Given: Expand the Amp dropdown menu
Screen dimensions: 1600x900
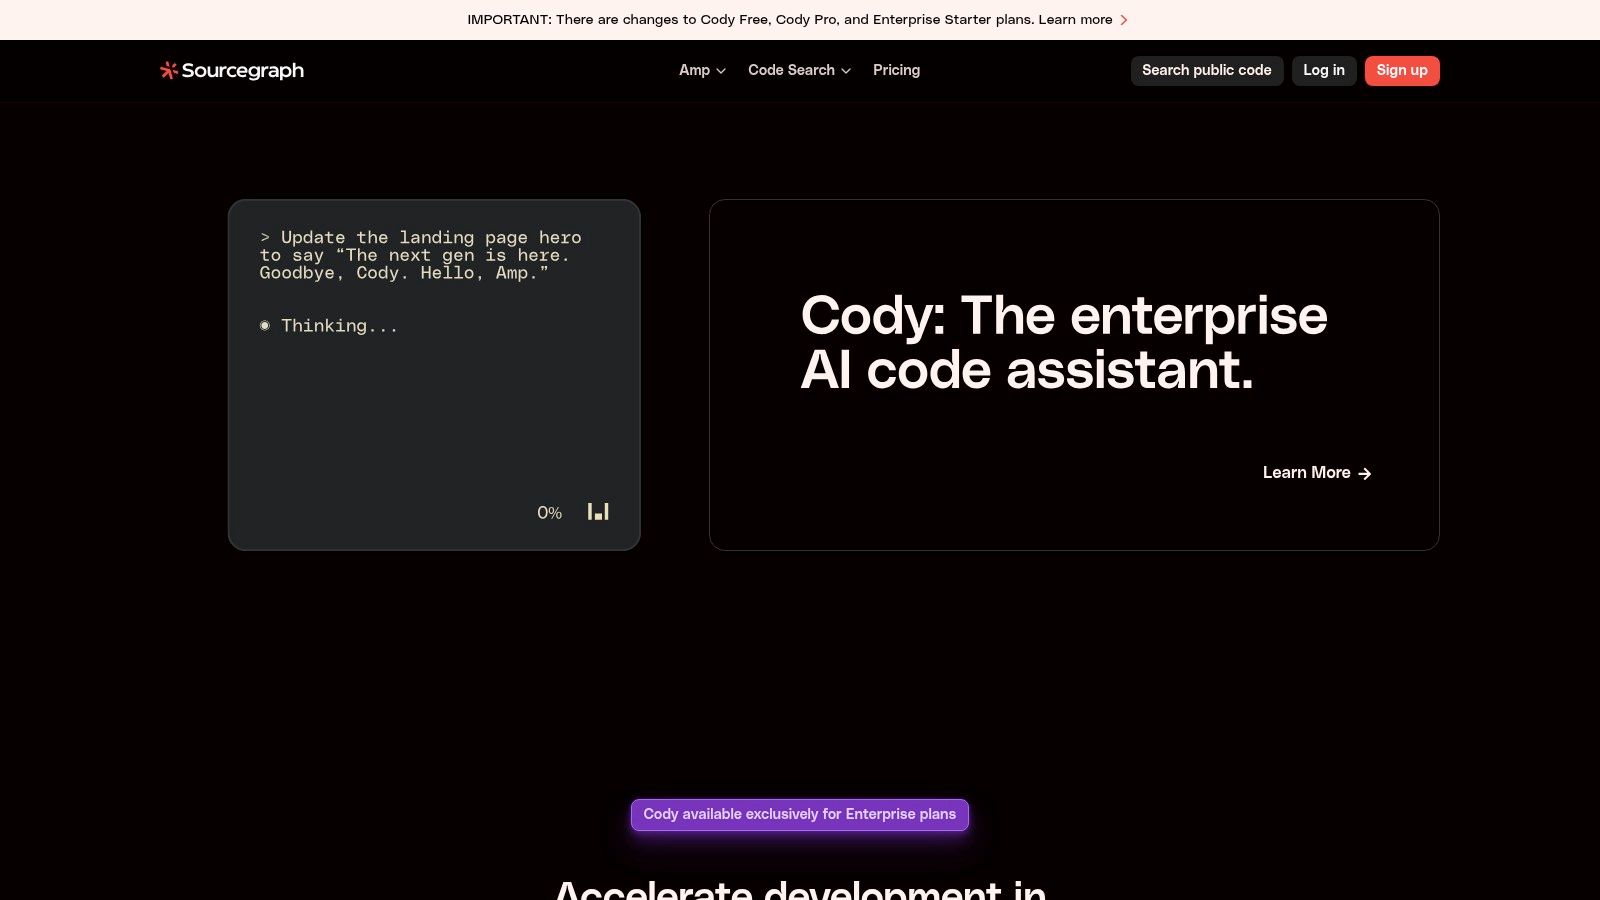Looking at the screenshot, I should coord(702,70).
